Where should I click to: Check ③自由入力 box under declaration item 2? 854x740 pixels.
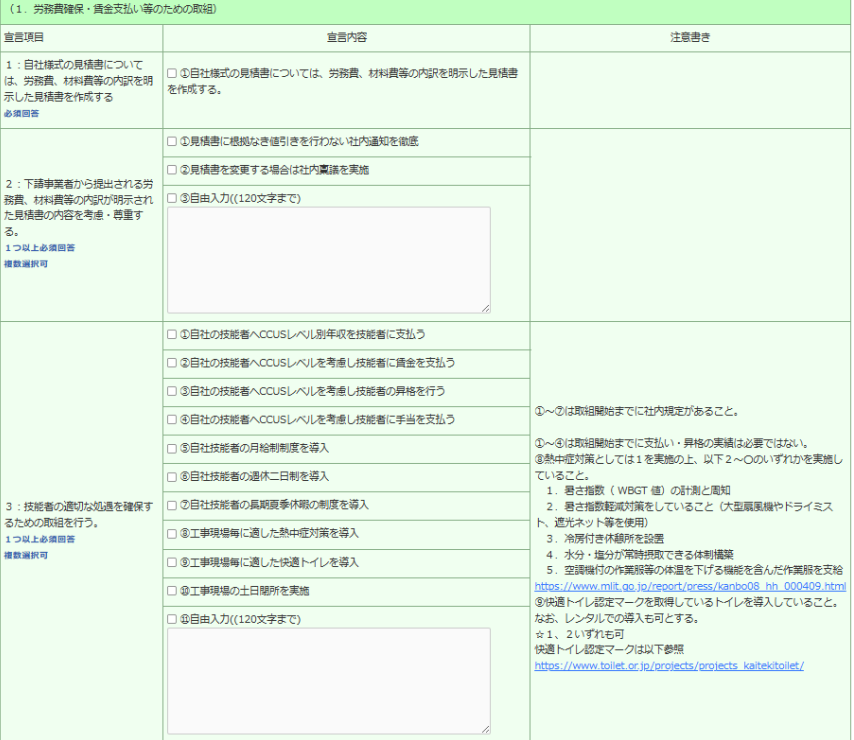point(173,198)
